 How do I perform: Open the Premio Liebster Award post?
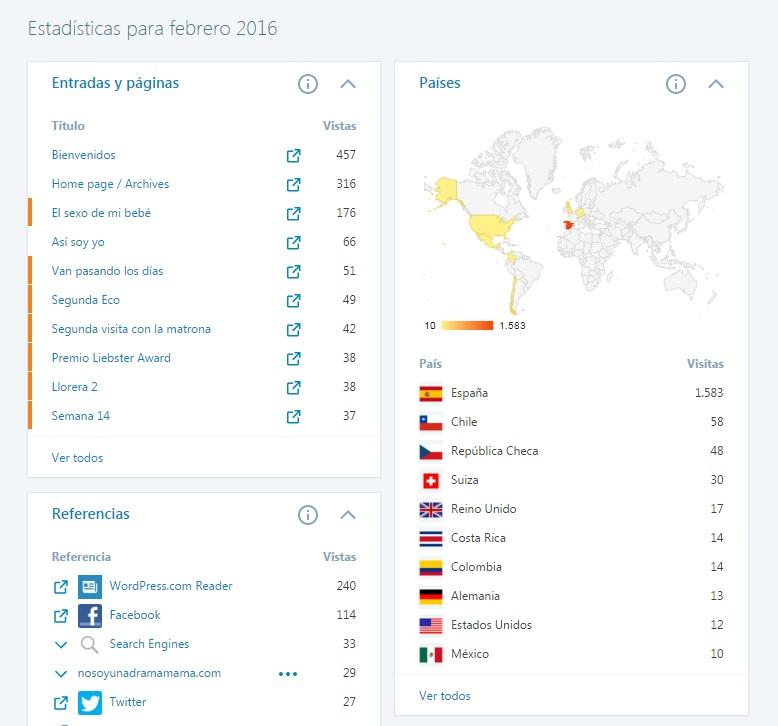tap(111, 358)
